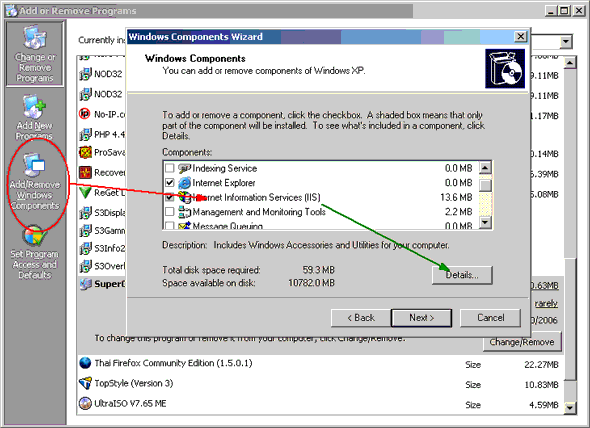Enable the Indexing Service checkbox
The image size is (590, 428).
170,168
